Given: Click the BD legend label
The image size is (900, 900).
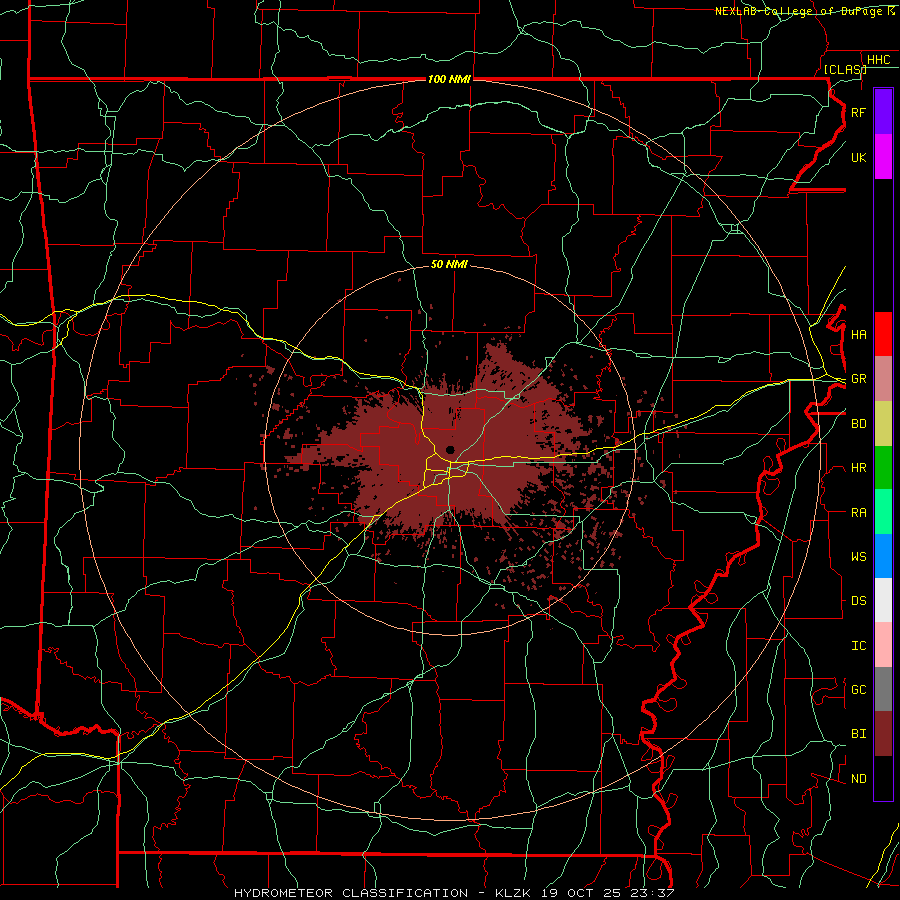Looking at the screenshot, I should click(858, 424).
